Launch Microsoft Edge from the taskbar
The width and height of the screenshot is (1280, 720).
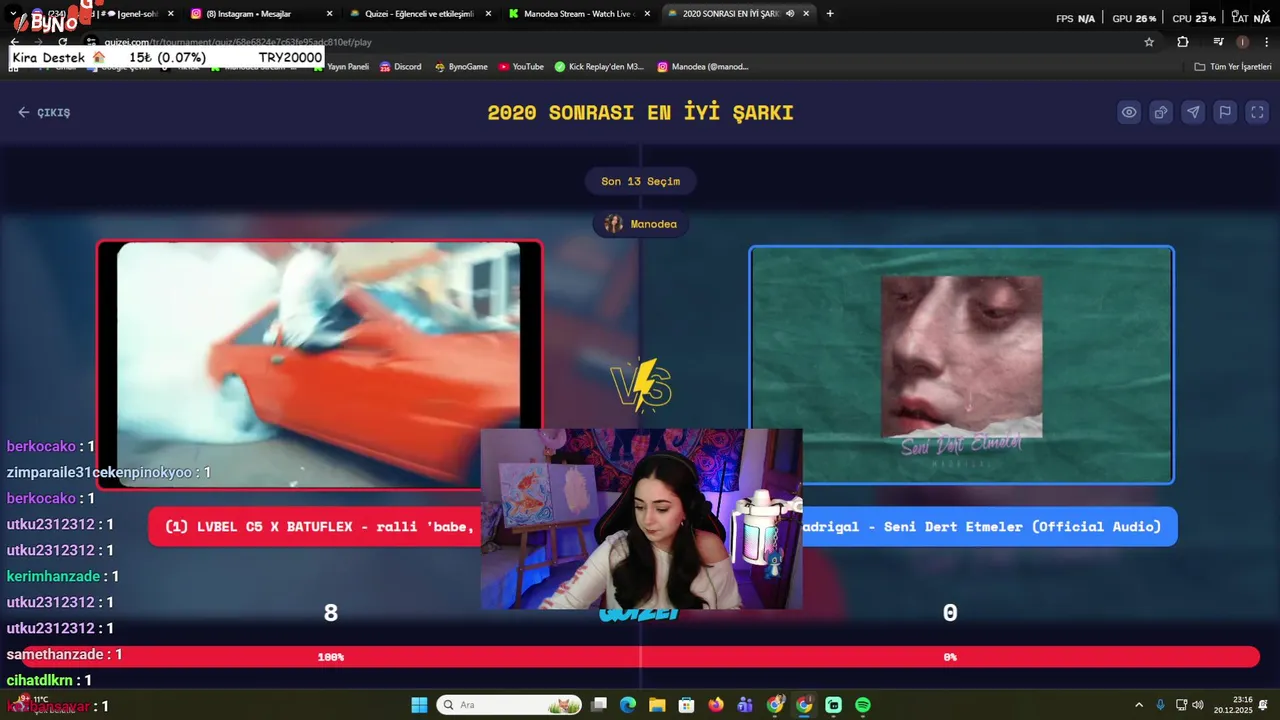tap(628, 705)
